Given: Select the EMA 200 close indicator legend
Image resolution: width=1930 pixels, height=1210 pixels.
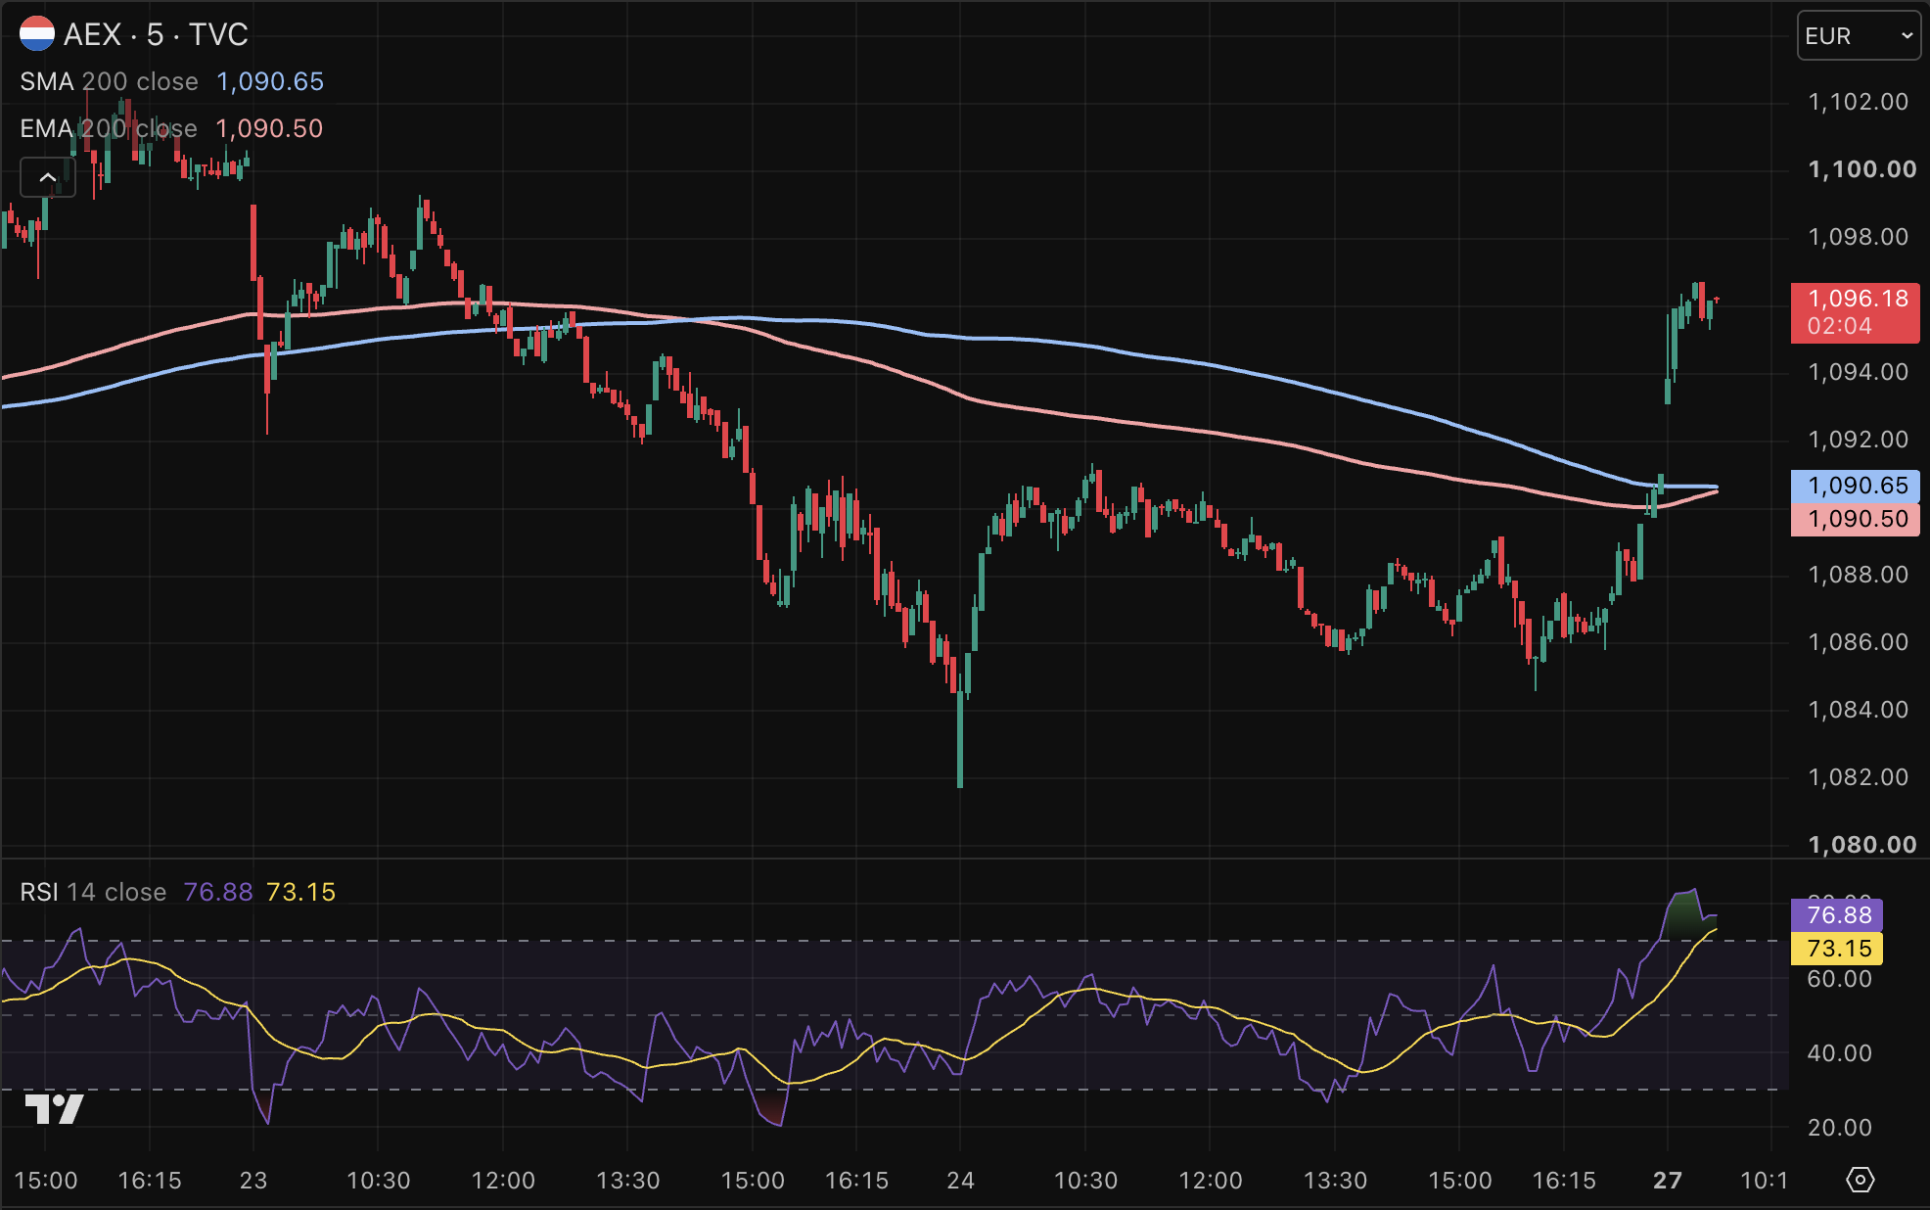Looking at the screenshot, I should 108,129.
